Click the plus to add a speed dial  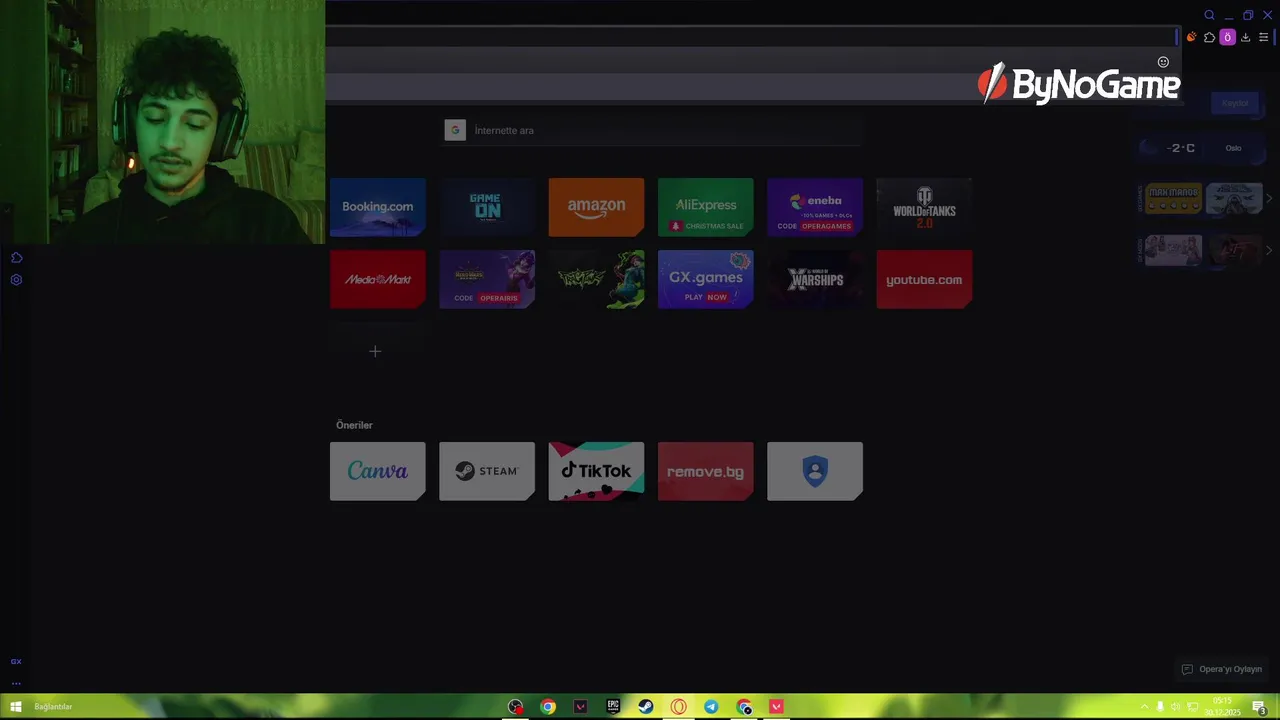pyautogui.click(x=375, y=351)
